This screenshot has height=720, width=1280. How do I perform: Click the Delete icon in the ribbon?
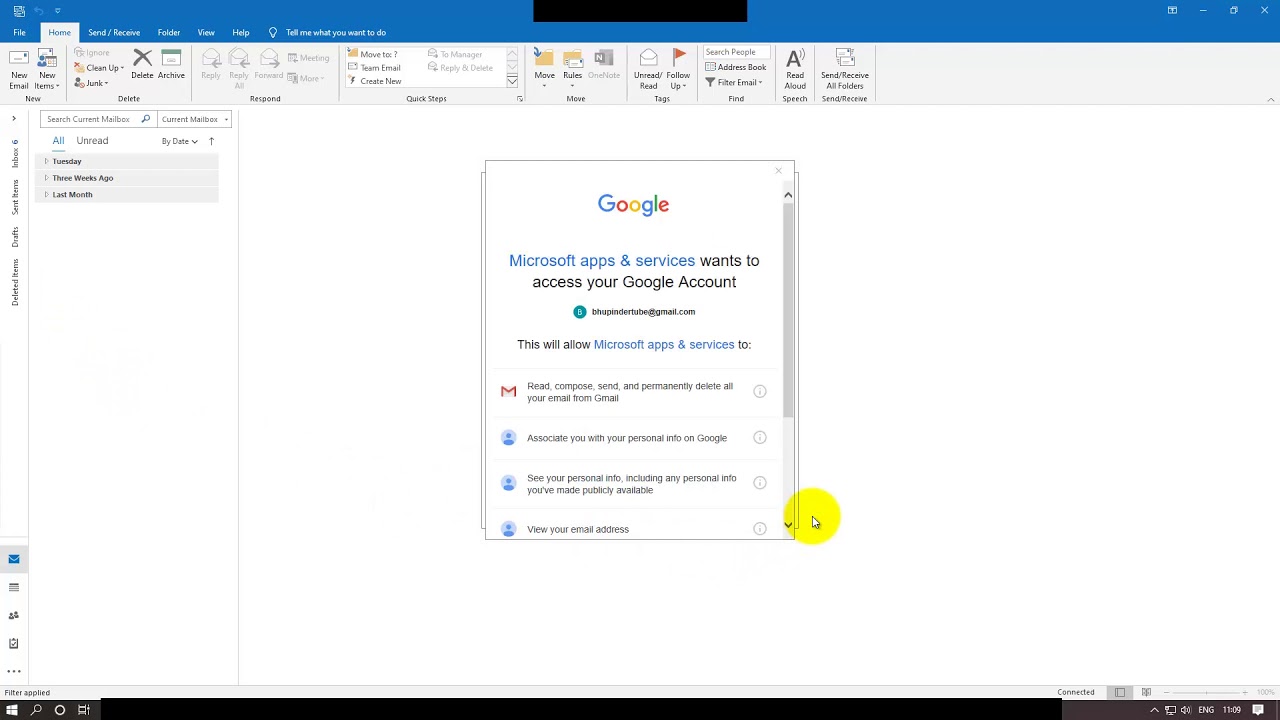point(142,64)
